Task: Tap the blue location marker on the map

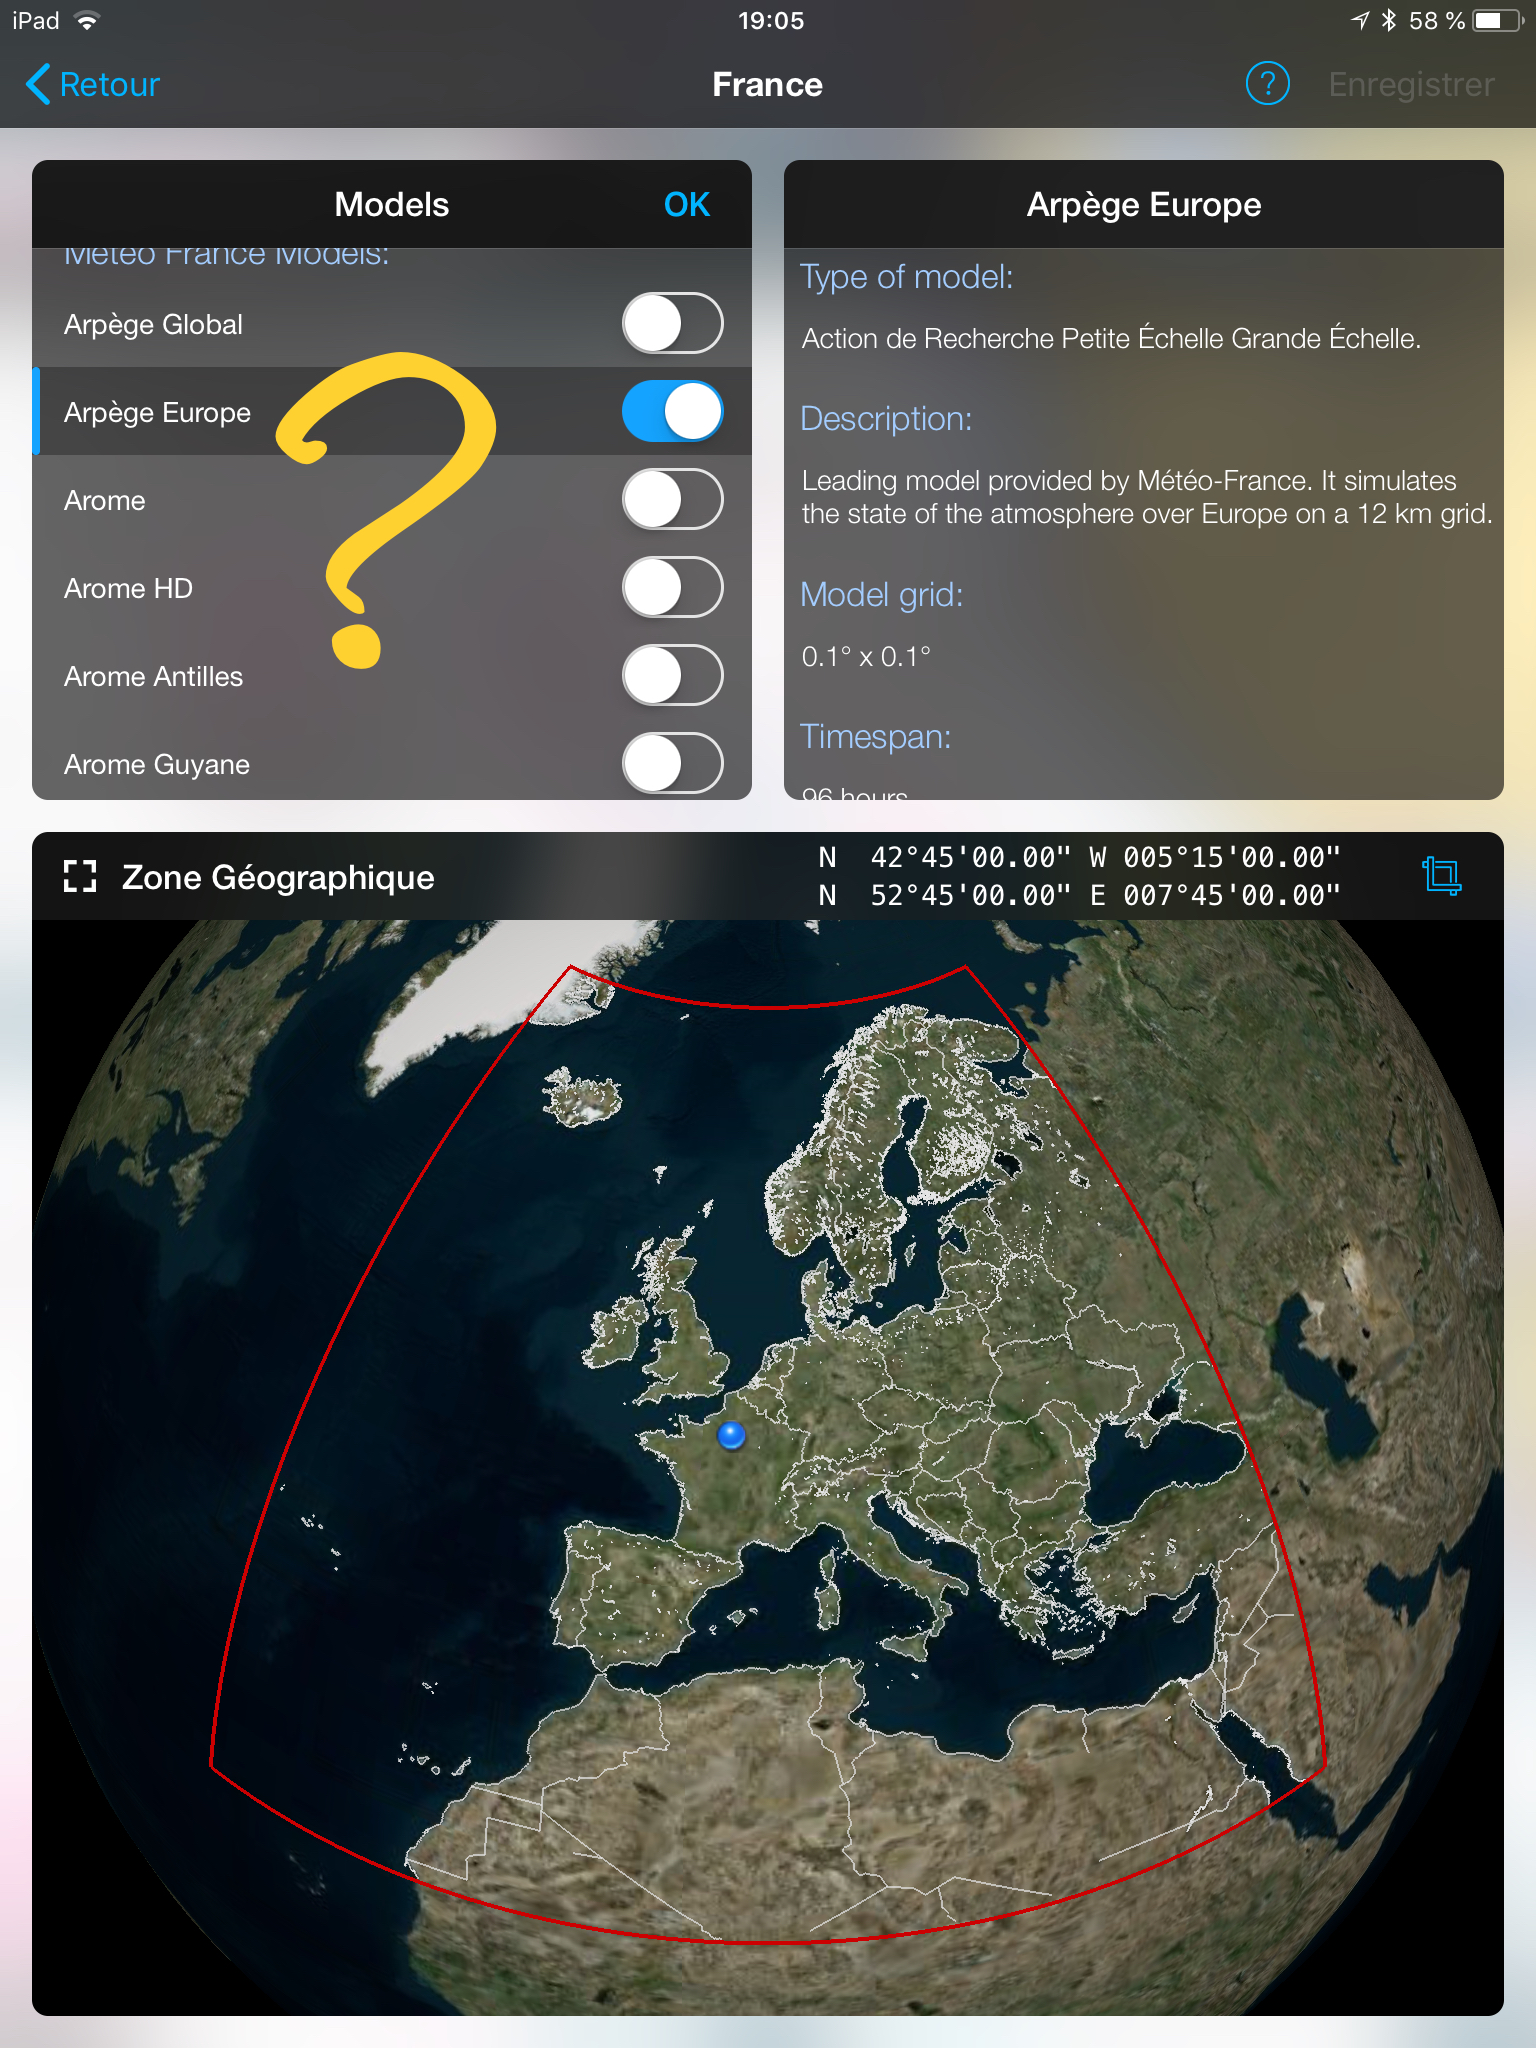Action: [732, 1436]
